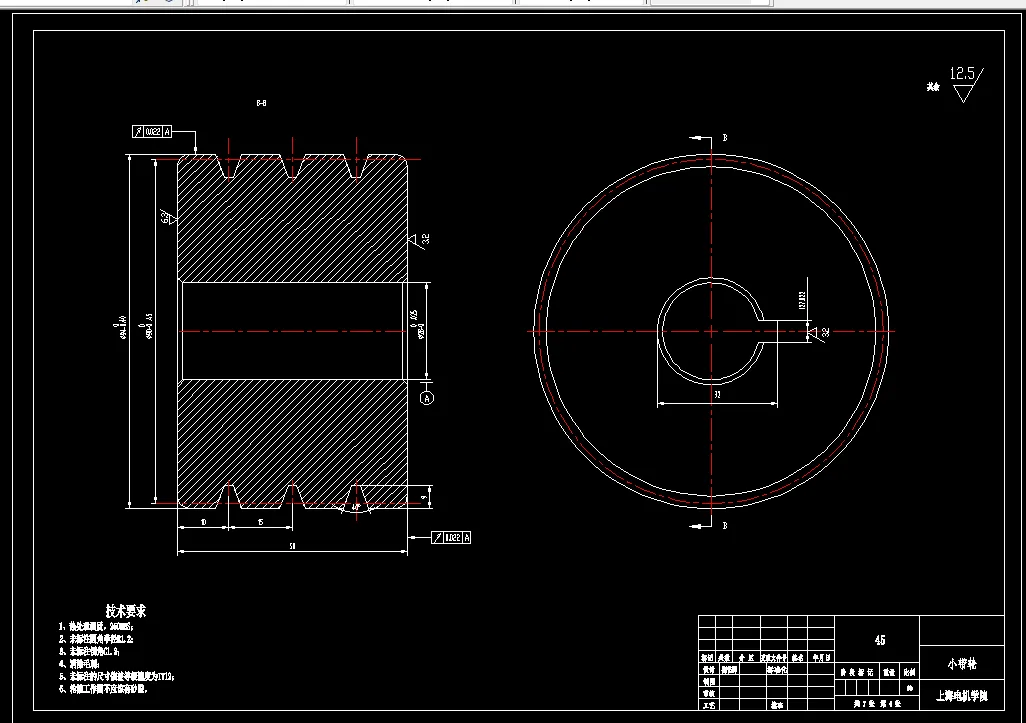
Task: Click the 技术要求 heading
Action: [126, 611]
